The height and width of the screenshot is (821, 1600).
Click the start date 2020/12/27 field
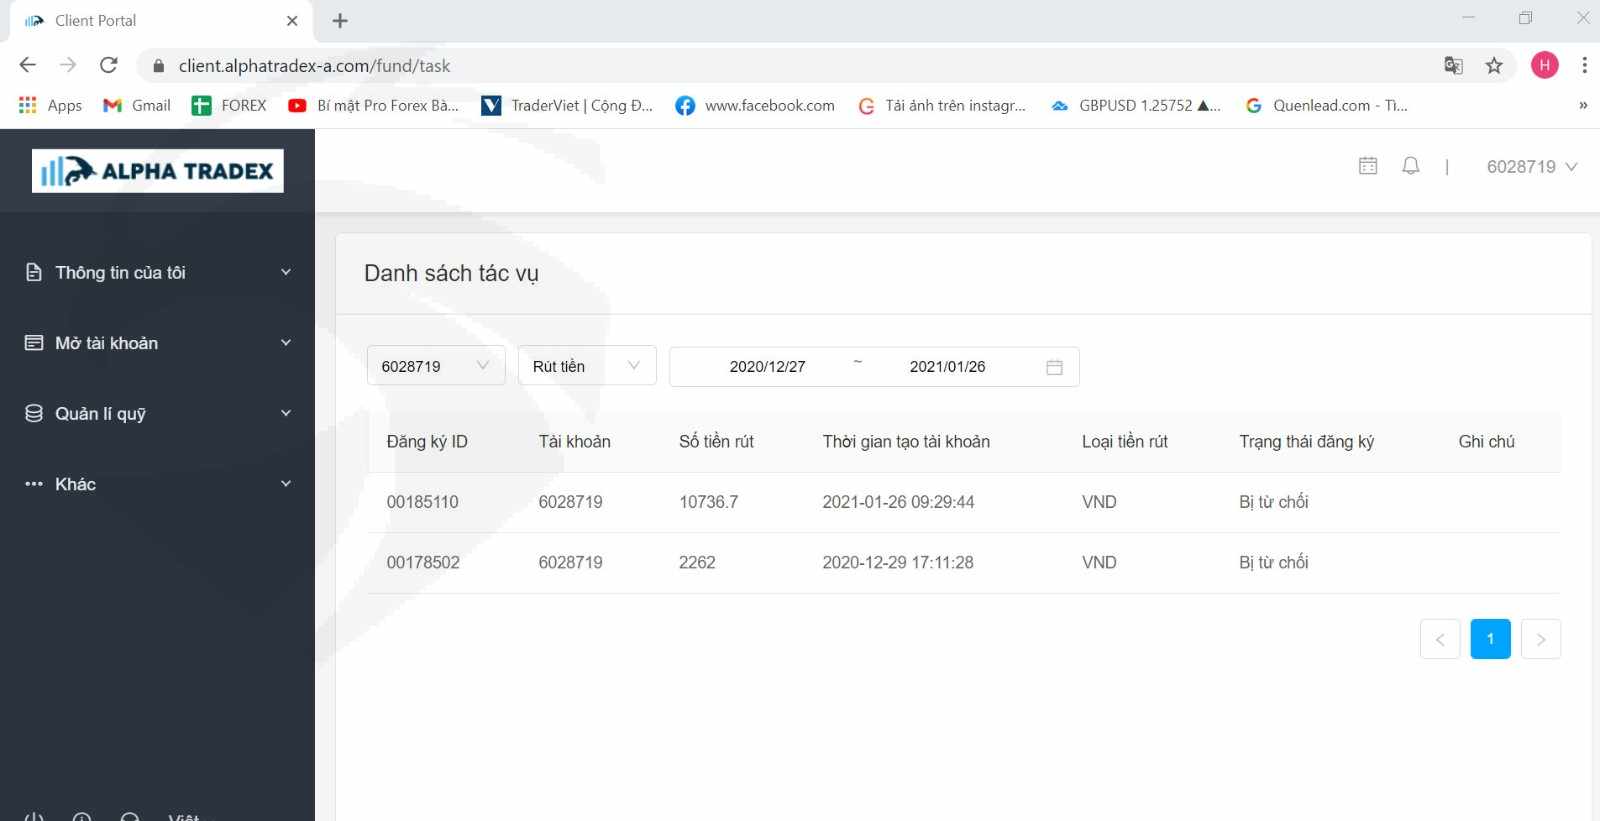[767, 367]
